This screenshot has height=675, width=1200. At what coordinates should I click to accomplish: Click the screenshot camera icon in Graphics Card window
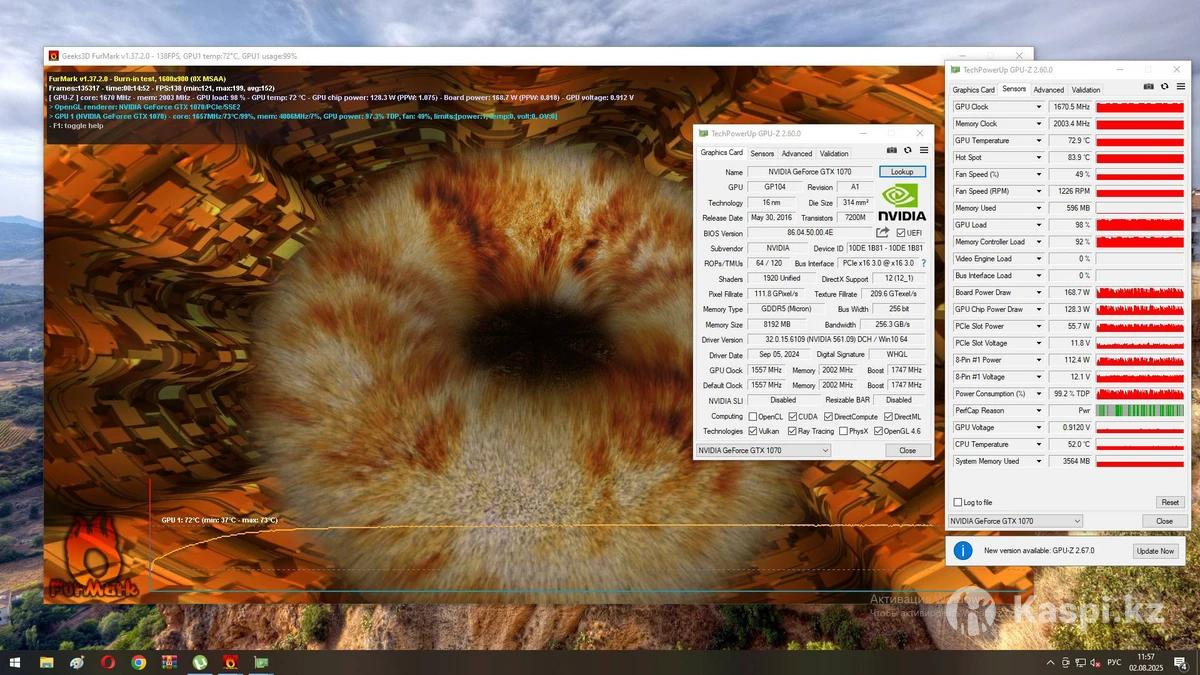point(892,151)
